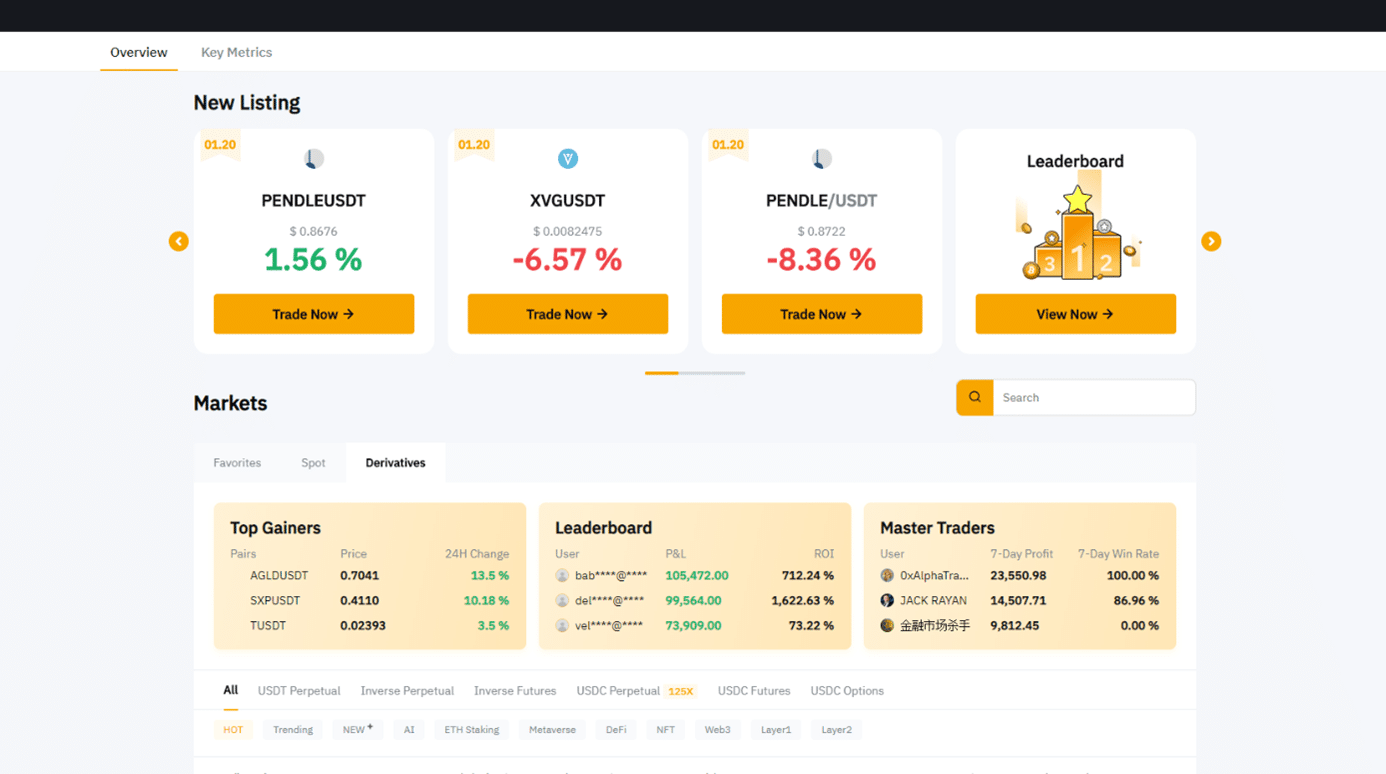Open the SXPUSDT pair row
1386x774 pixels.
369,601
